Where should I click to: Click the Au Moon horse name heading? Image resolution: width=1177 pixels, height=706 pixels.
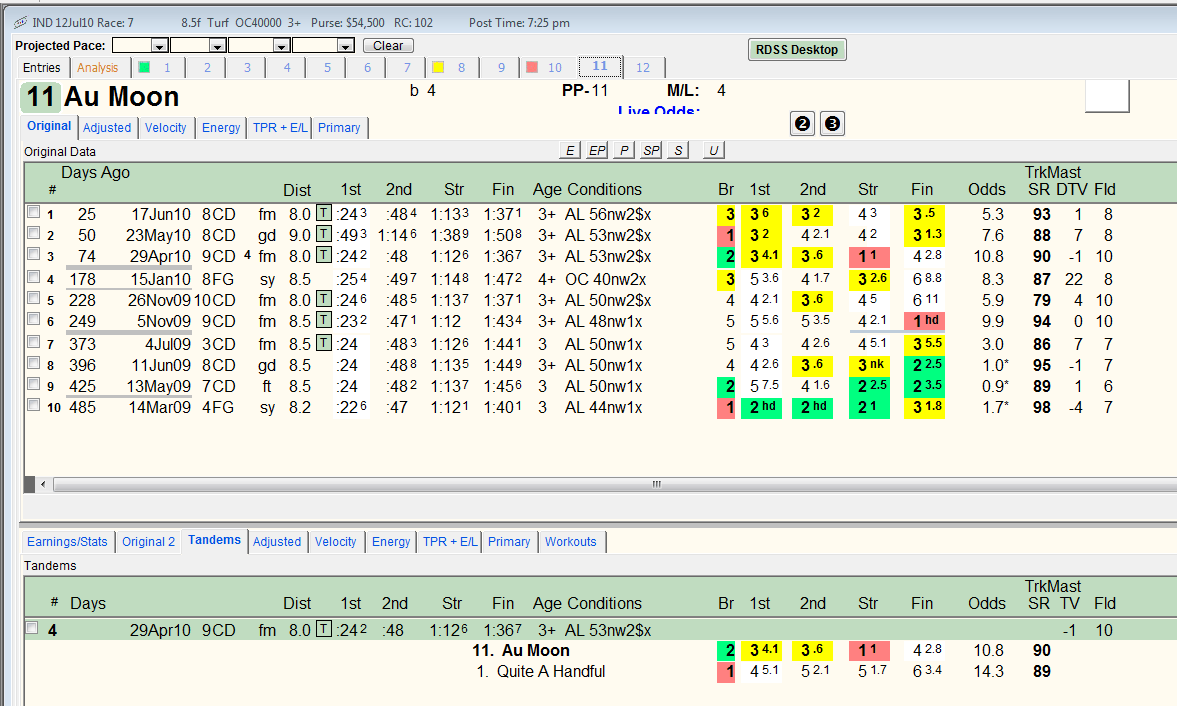click(122, 97)
